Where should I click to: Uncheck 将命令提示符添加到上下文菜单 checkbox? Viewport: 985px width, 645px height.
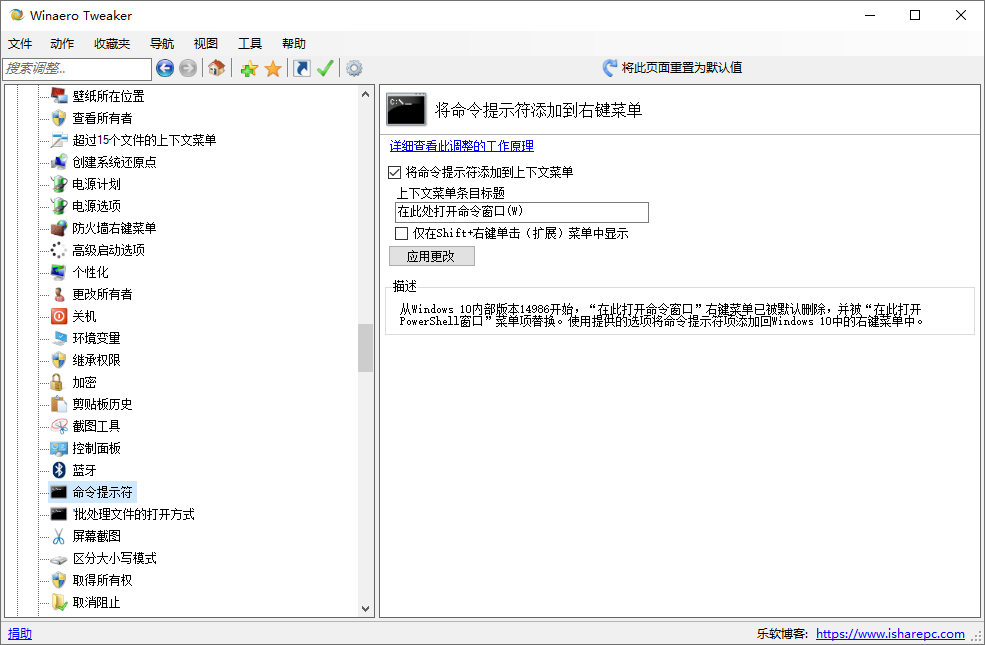(x=395, y=172)
